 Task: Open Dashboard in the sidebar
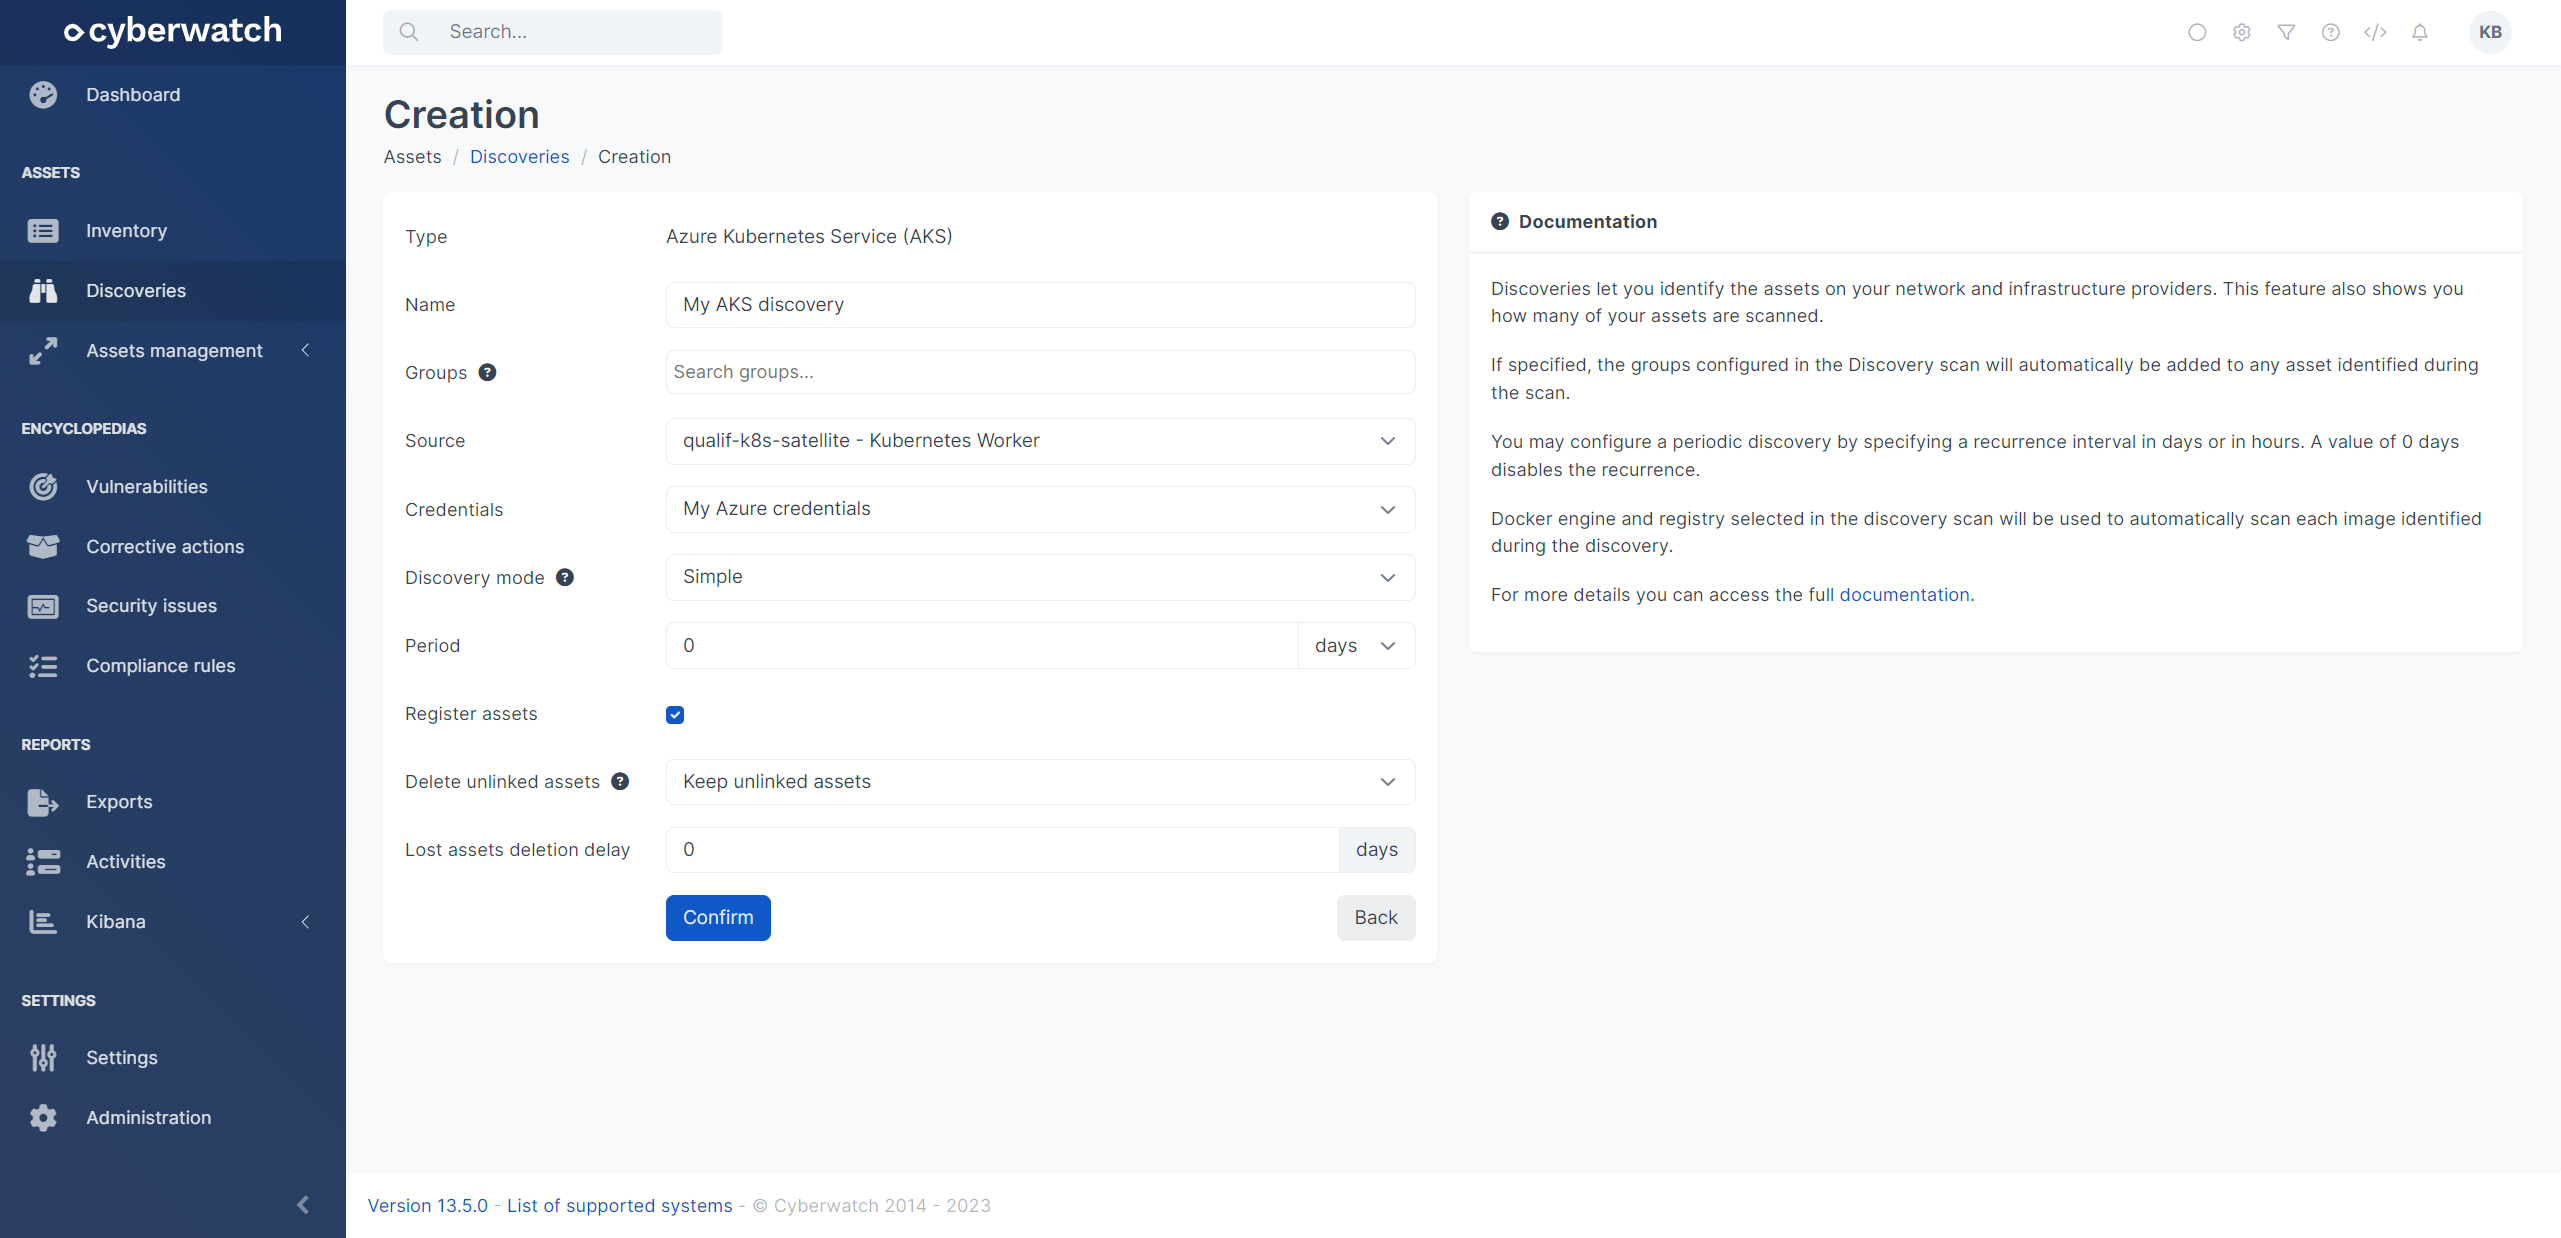click(x=173, y=95)
